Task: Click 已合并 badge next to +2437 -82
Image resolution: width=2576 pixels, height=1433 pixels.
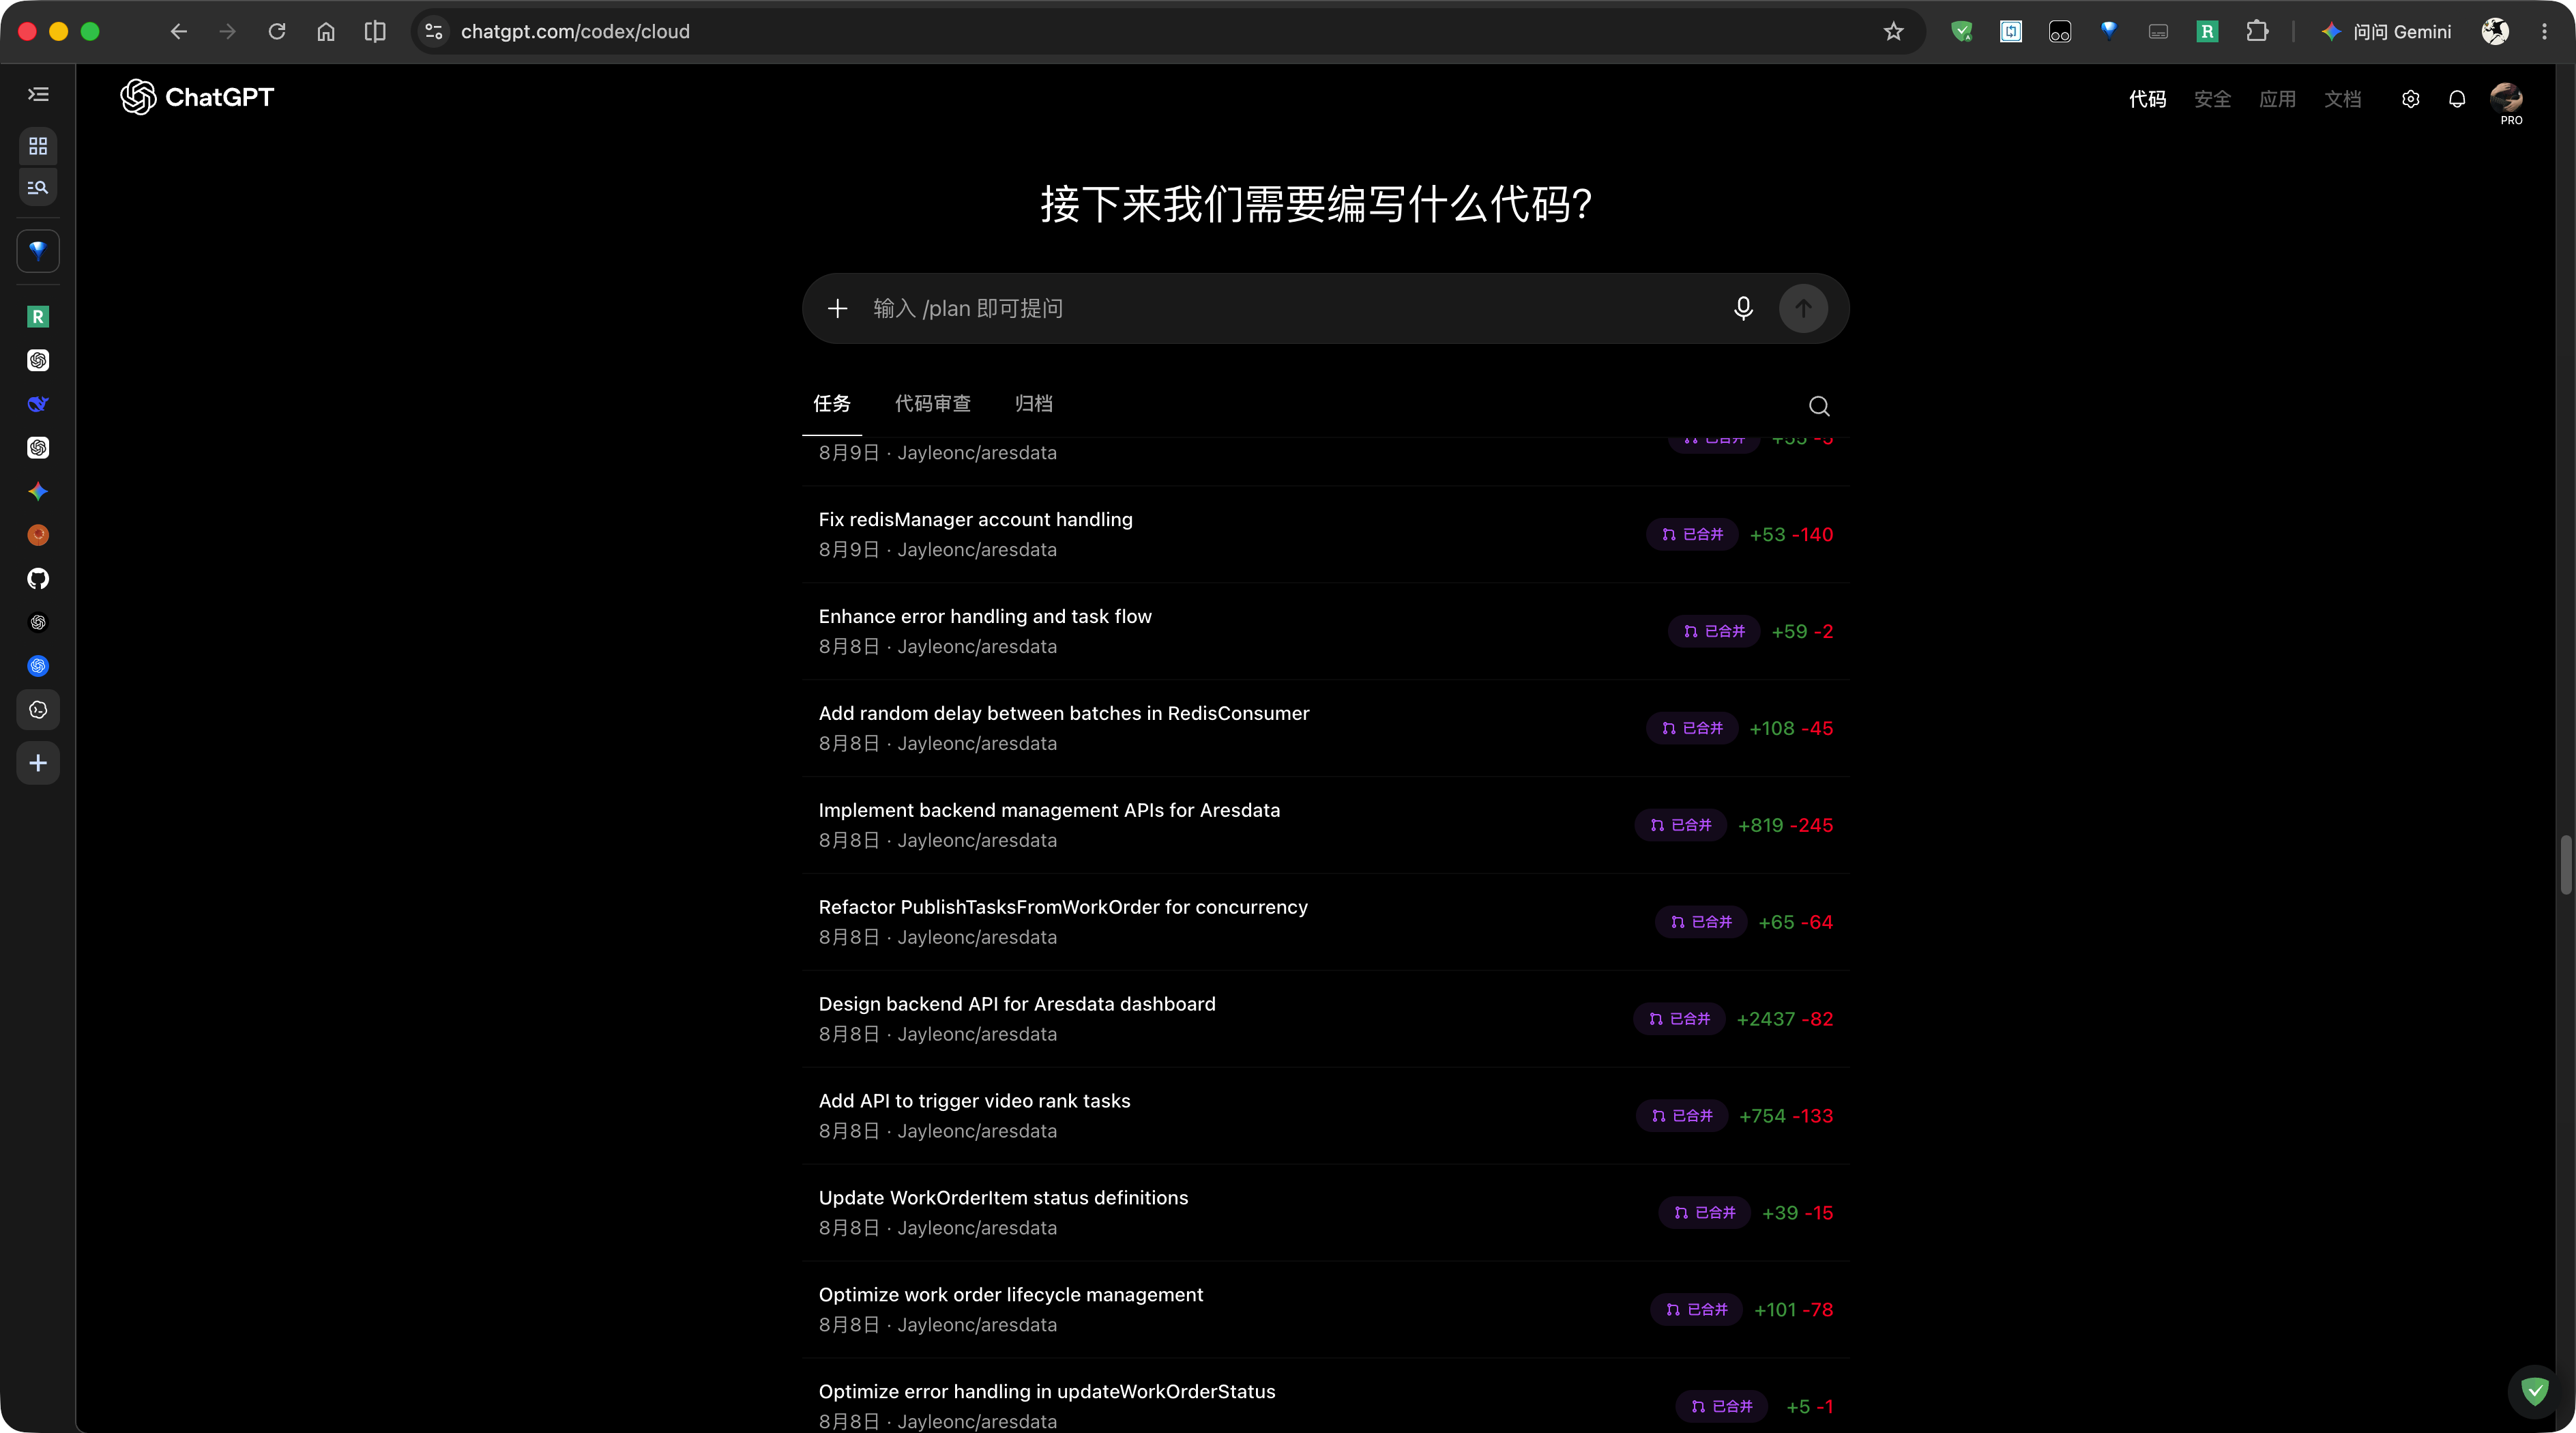Action: pyautogui.click(x=1679, y=1019)
